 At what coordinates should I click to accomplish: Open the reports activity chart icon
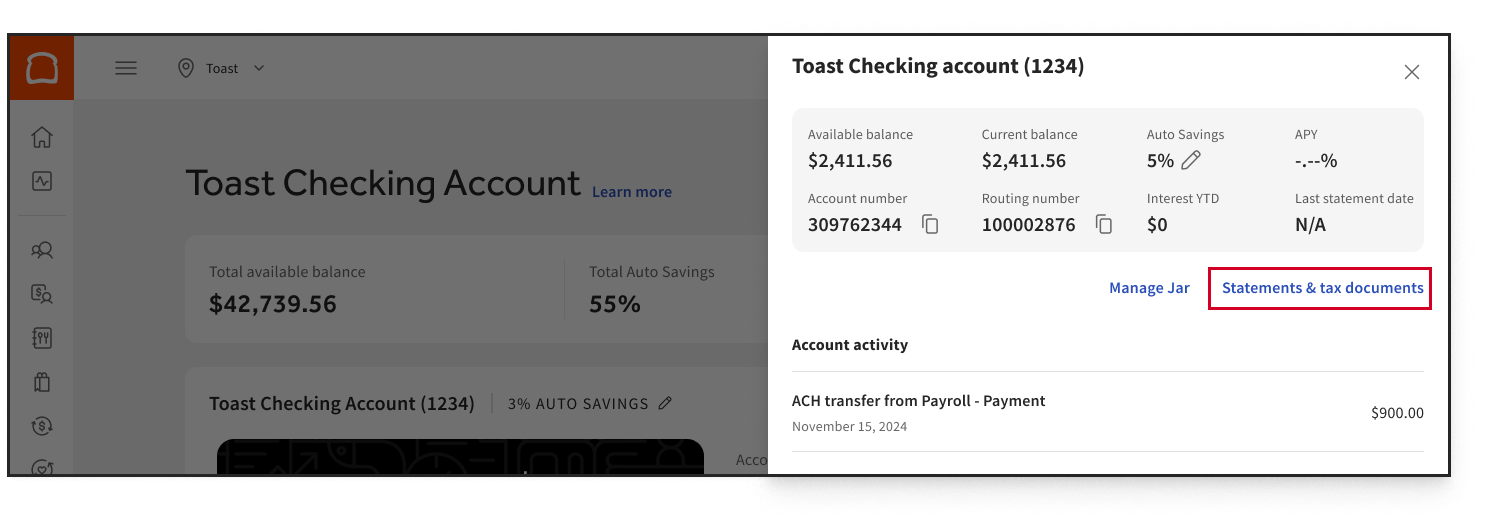[42, 181]
